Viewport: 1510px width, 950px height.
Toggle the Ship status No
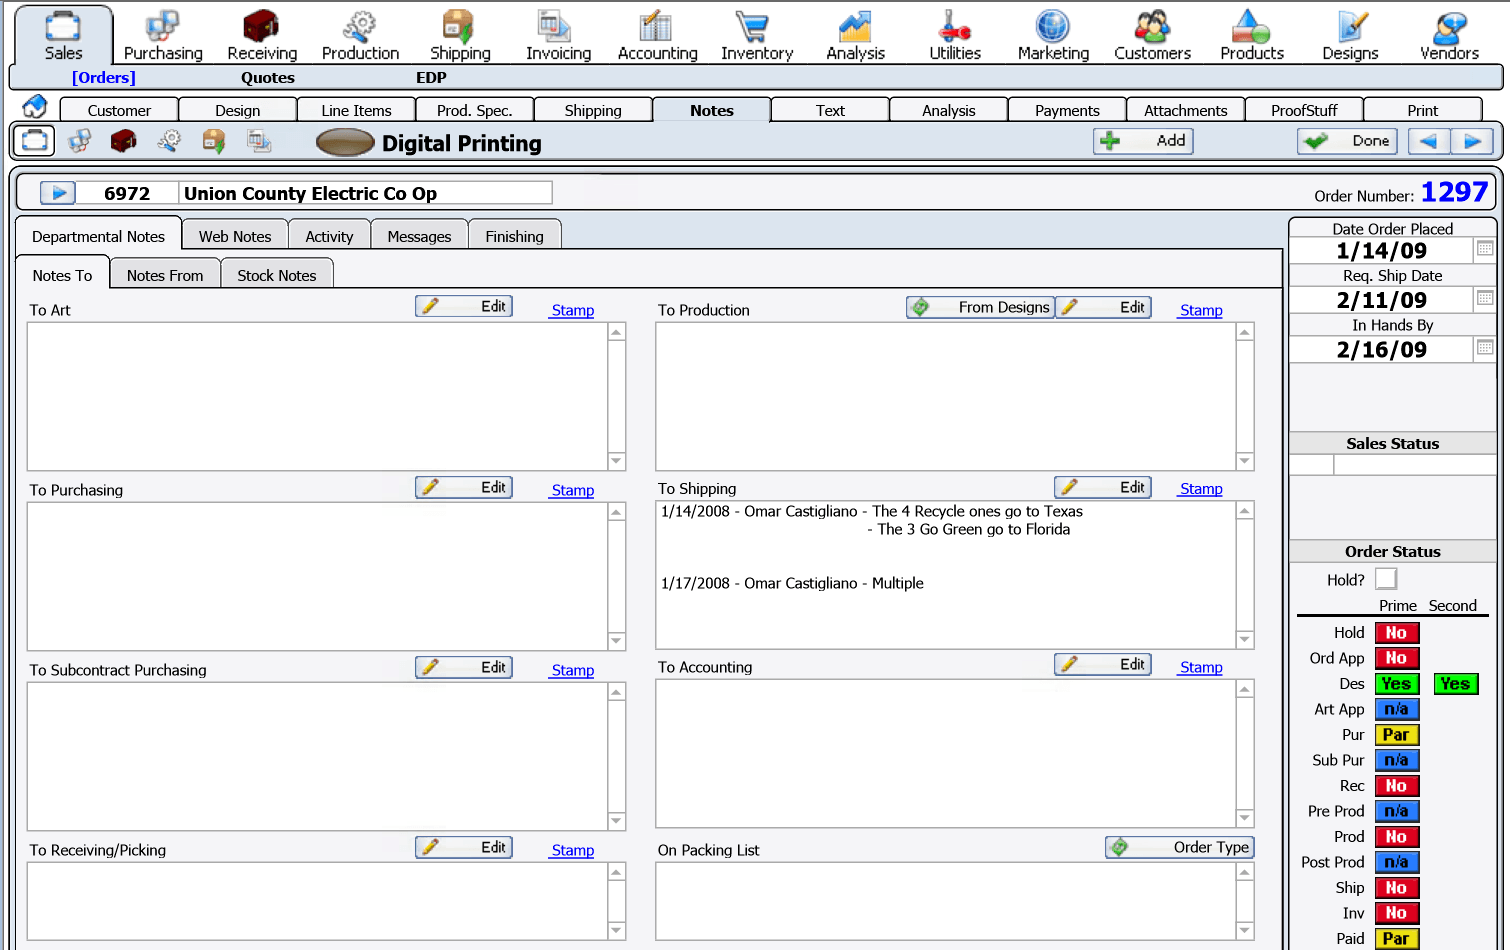pyautogui.click(x=1396, y=888)
